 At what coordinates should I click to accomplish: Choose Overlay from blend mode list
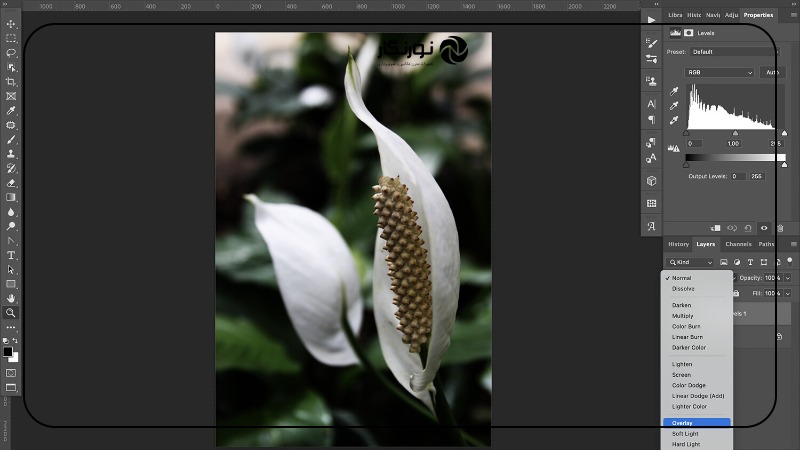[x=697, y=422]
